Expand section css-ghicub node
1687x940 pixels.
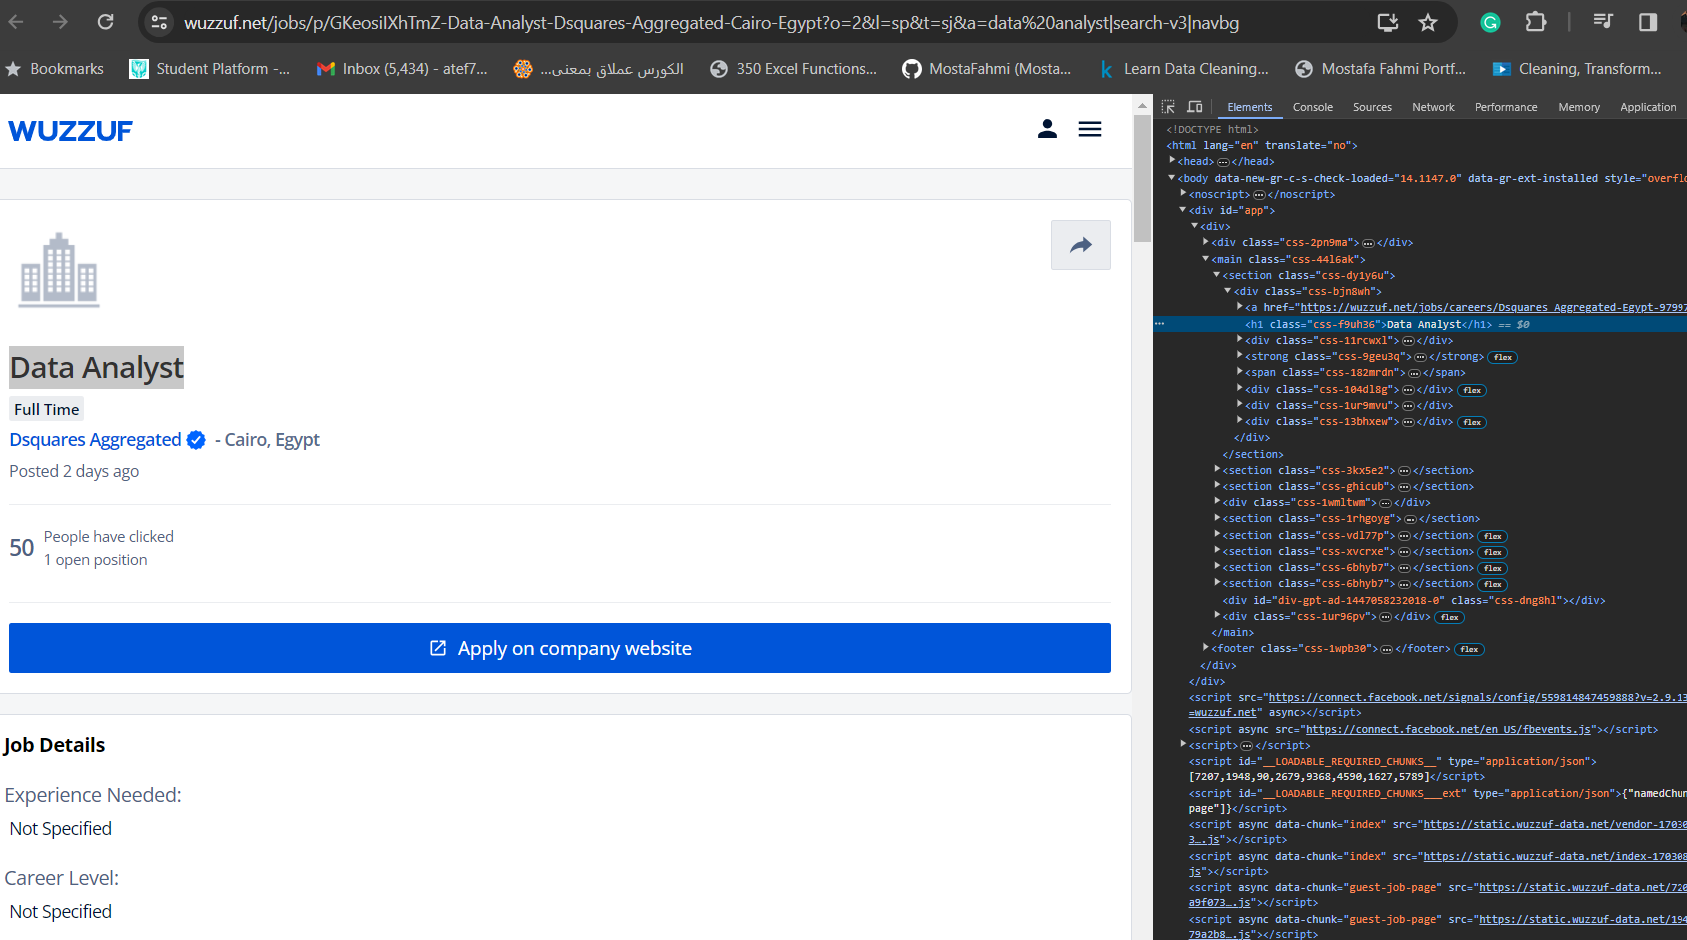click(1217, 486)
